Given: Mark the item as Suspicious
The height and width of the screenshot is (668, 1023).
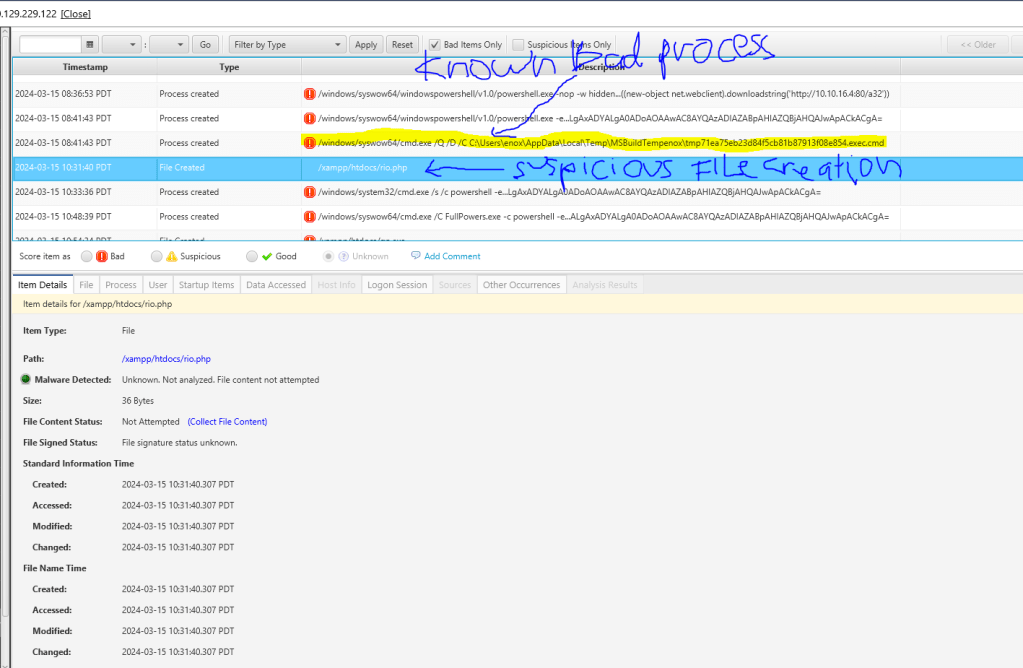Looking at the screenshot, I should pos(156,256).
